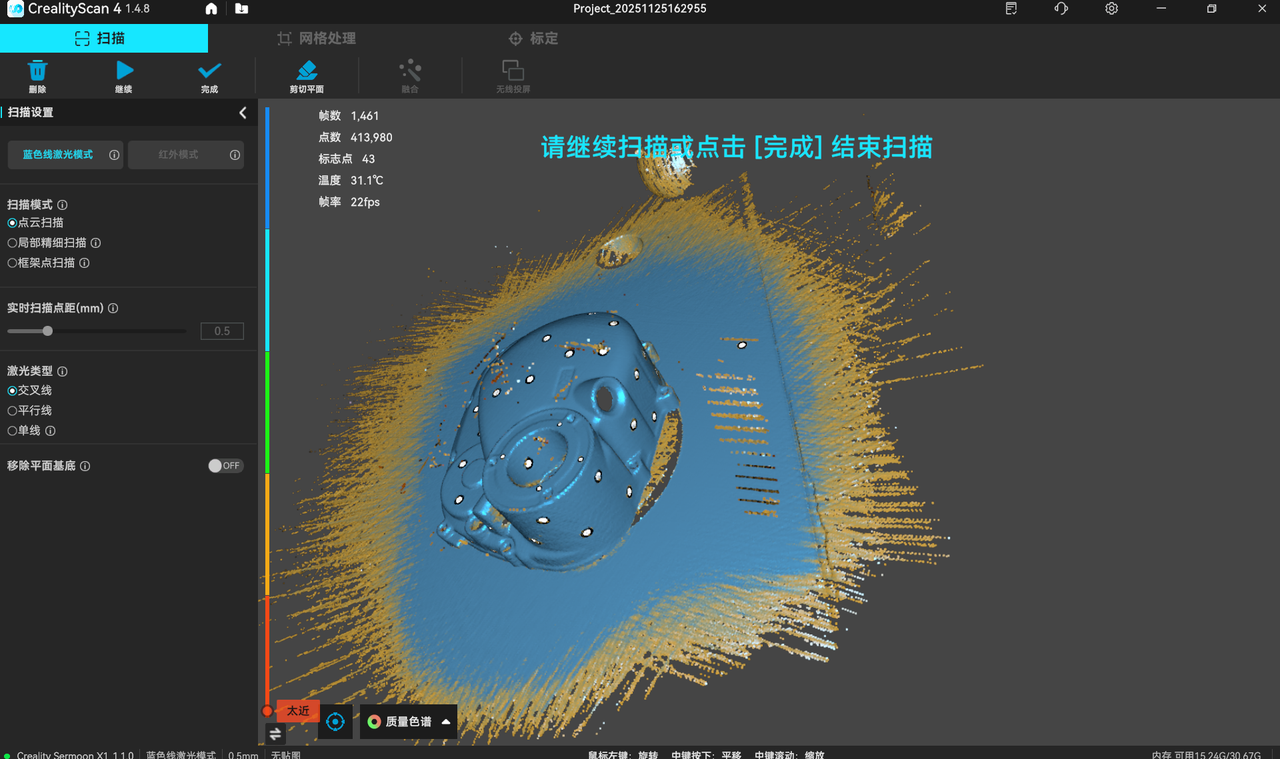
Task: Open the settings gear icon
Action: (1112, 9)
